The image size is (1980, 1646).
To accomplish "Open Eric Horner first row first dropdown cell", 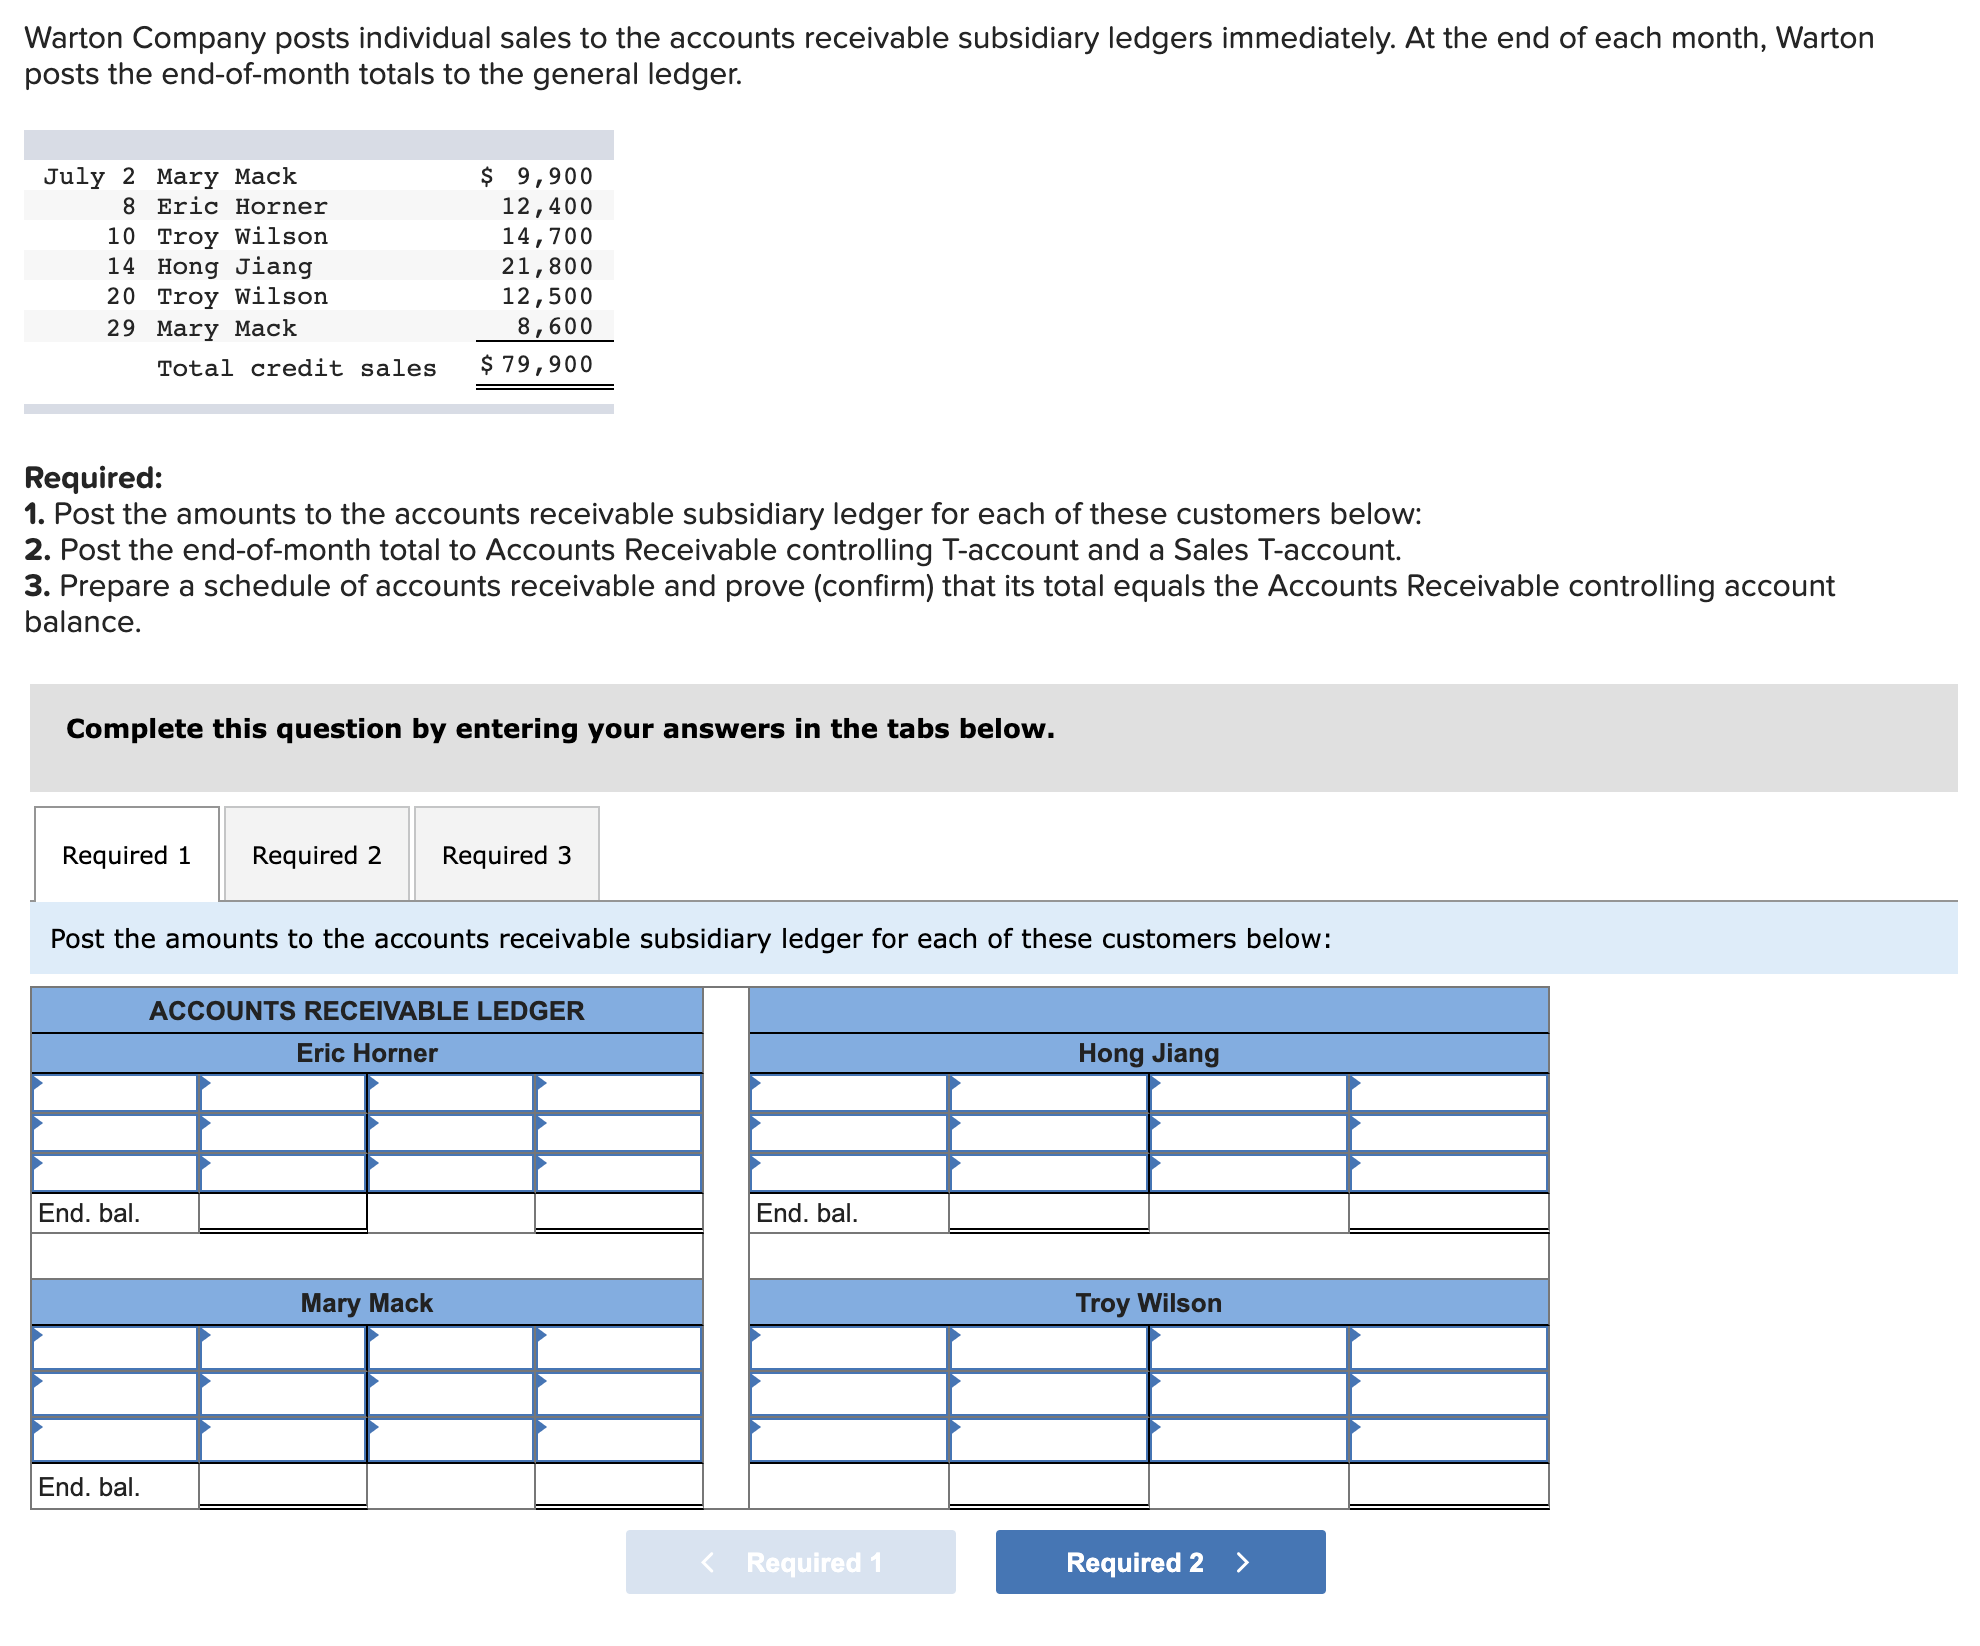I will click(x=115, y=1093).
